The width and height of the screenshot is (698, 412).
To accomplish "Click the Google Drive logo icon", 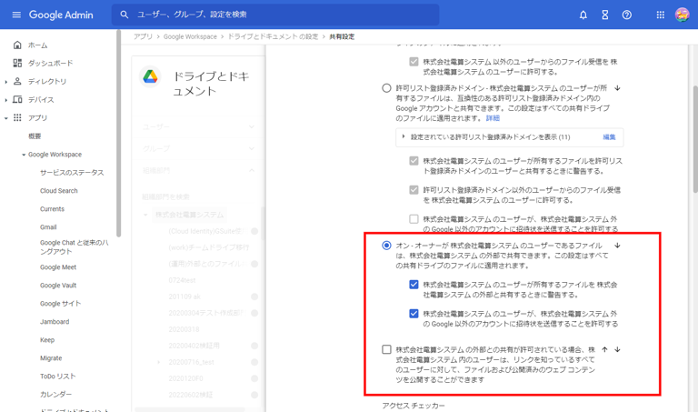I will (x=150, y=77).
